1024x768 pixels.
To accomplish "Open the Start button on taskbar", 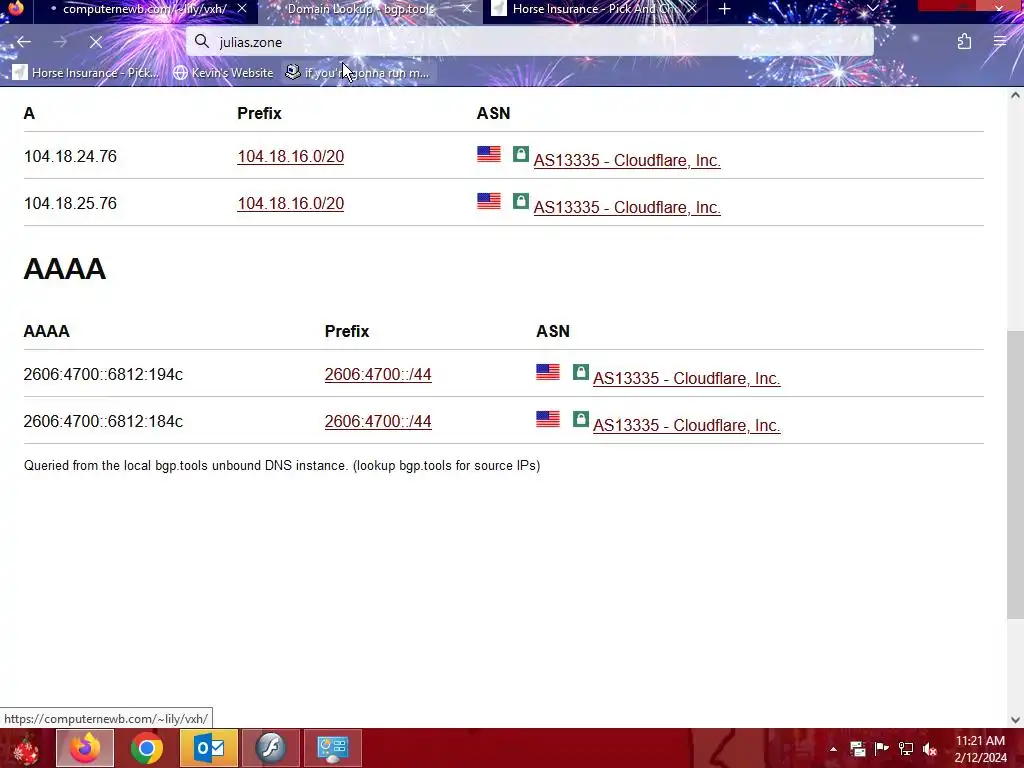I will [25, 748].
